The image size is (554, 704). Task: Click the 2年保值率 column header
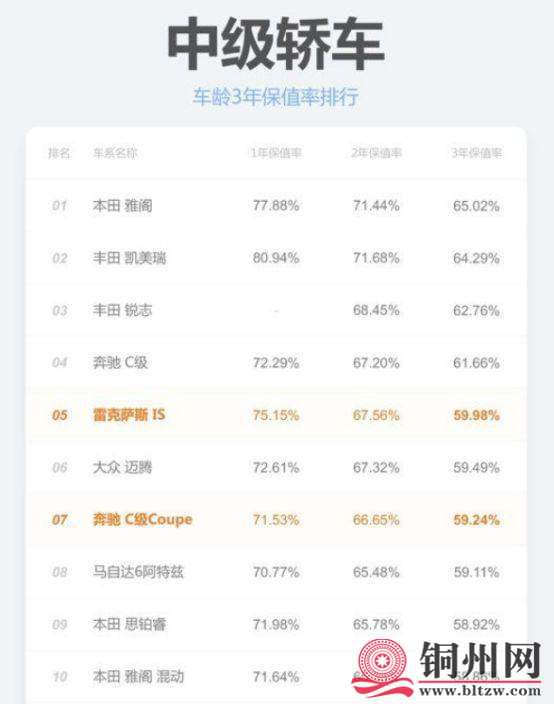tap(376, 153)
